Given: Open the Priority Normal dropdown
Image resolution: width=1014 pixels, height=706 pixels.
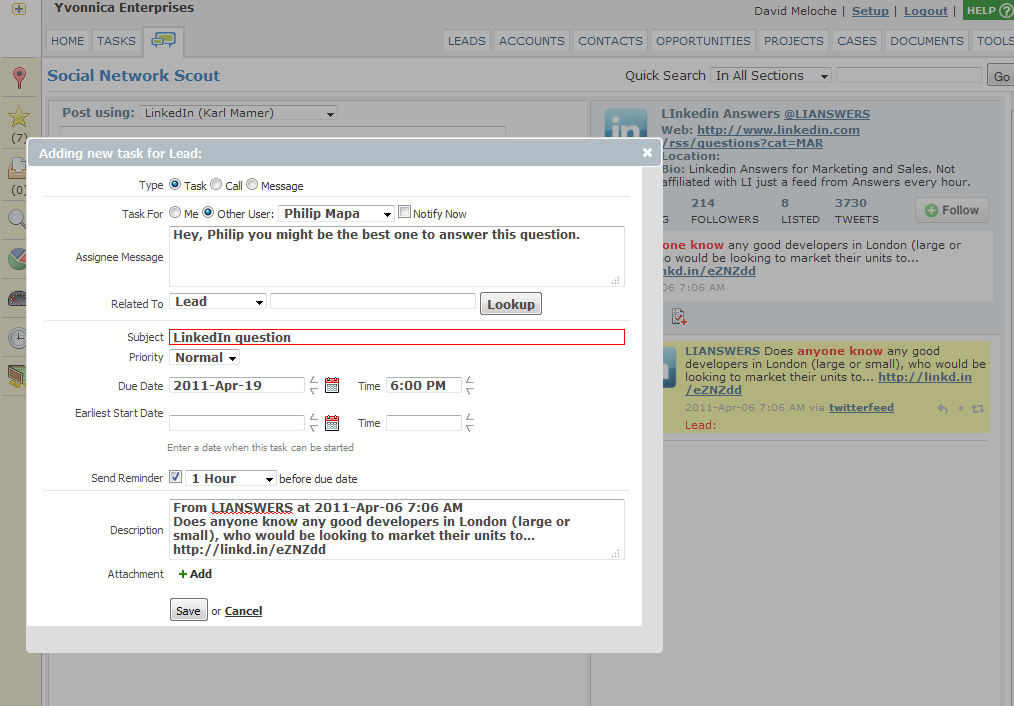Looking at the screenshot, I should [204, 358].
